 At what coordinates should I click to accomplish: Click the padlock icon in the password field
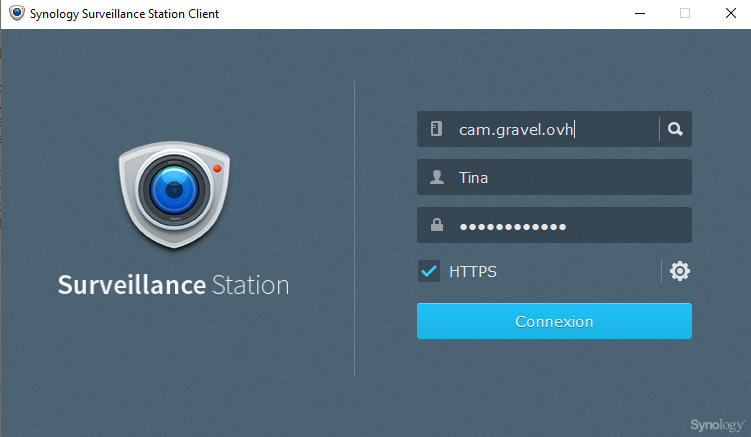pos(436,226)
